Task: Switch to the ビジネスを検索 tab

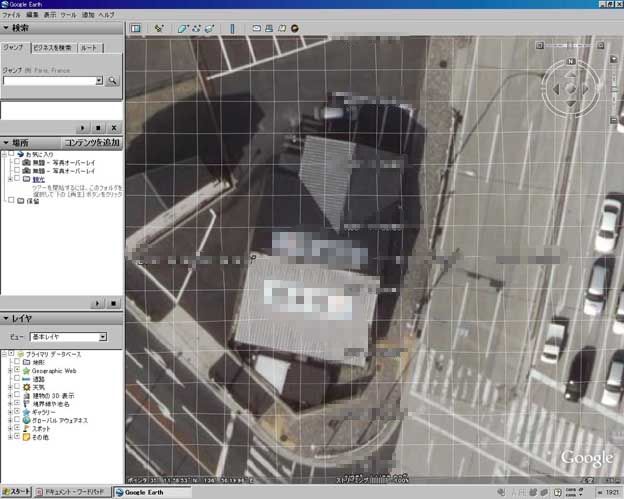Action: click(53, 48)
